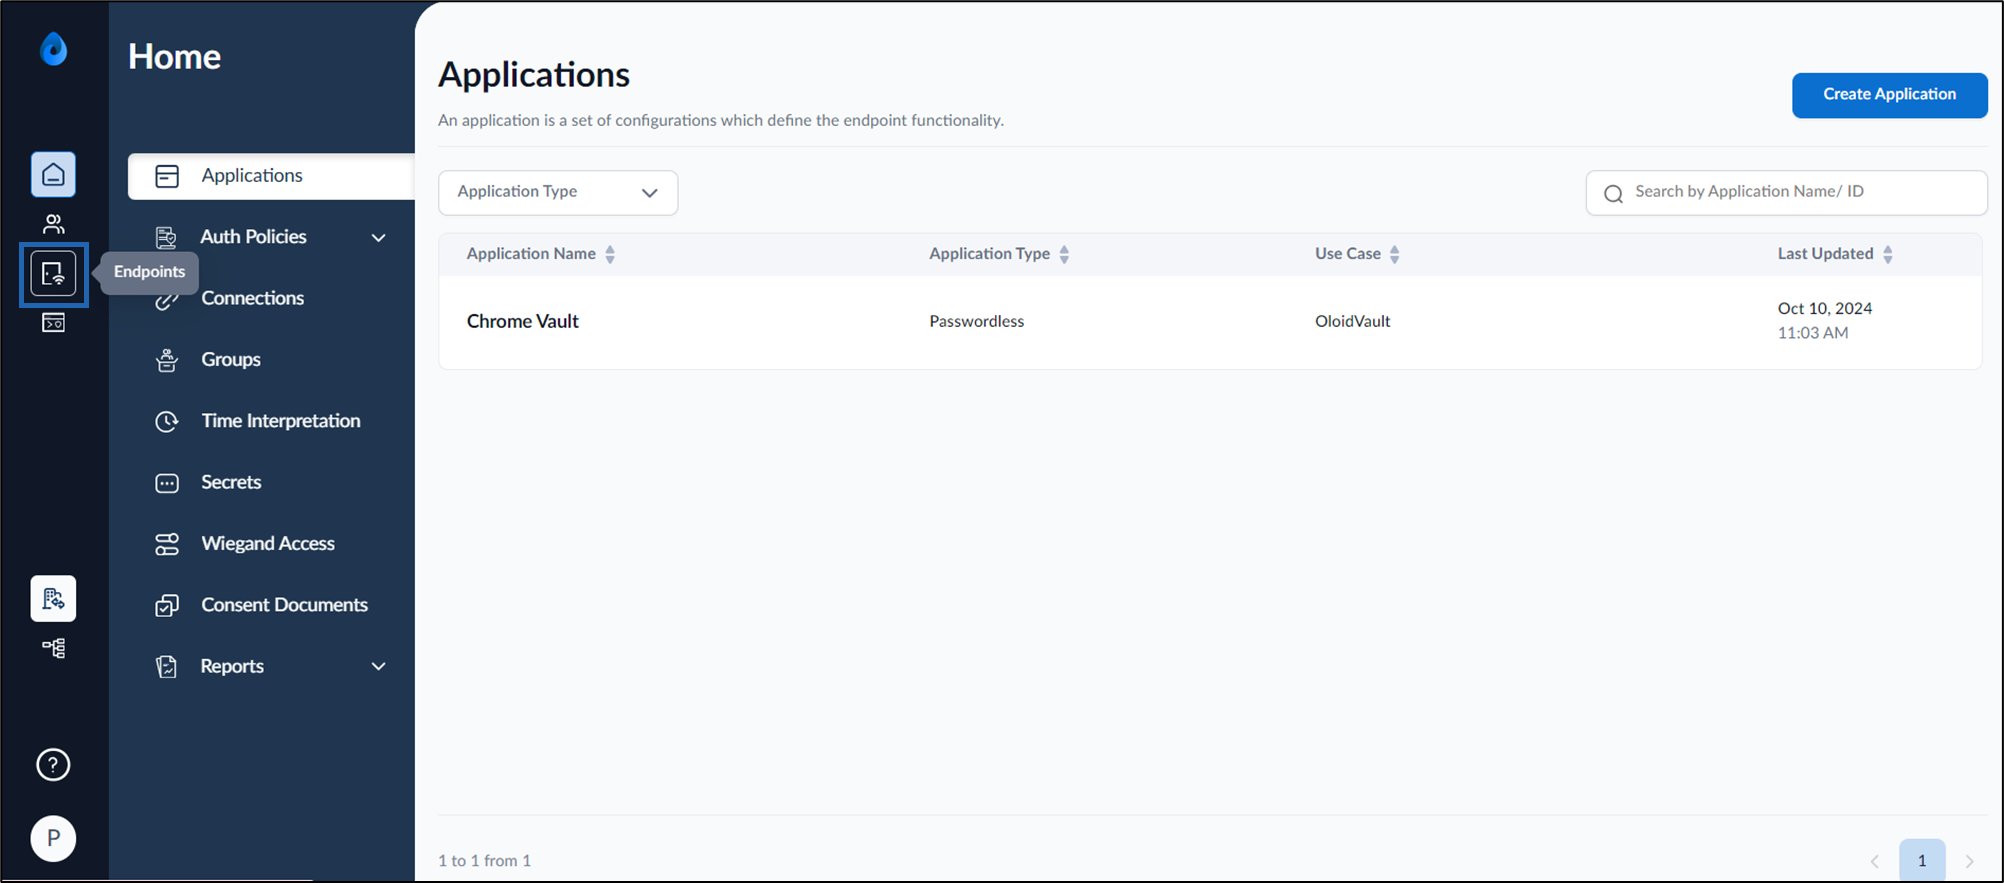
Task: Open the help question mark icon
Action: click(53, 765)
